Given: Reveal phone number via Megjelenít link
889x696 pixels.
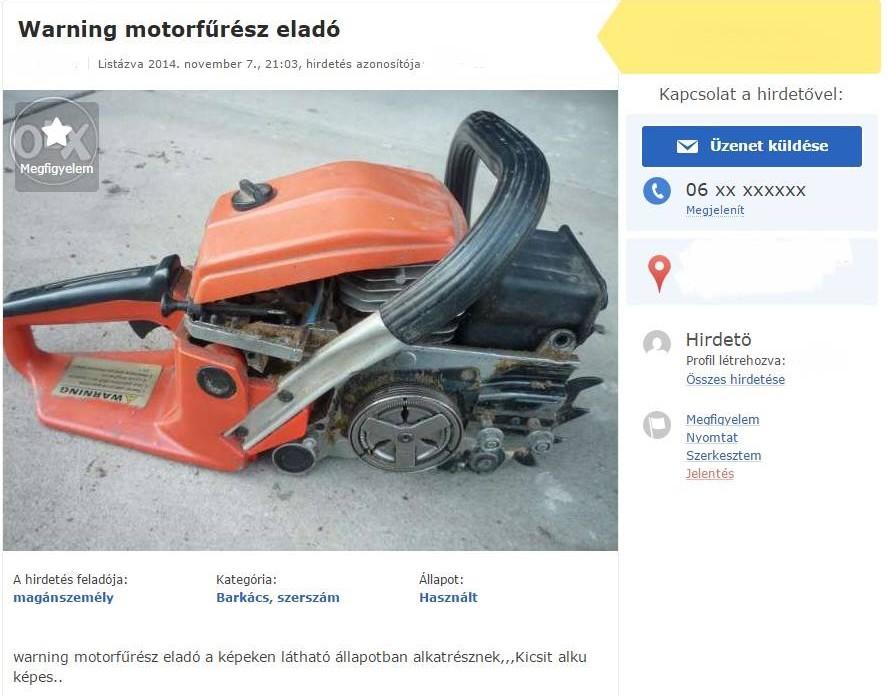Looking at the screenshot, I should click(x=714, y=210).
